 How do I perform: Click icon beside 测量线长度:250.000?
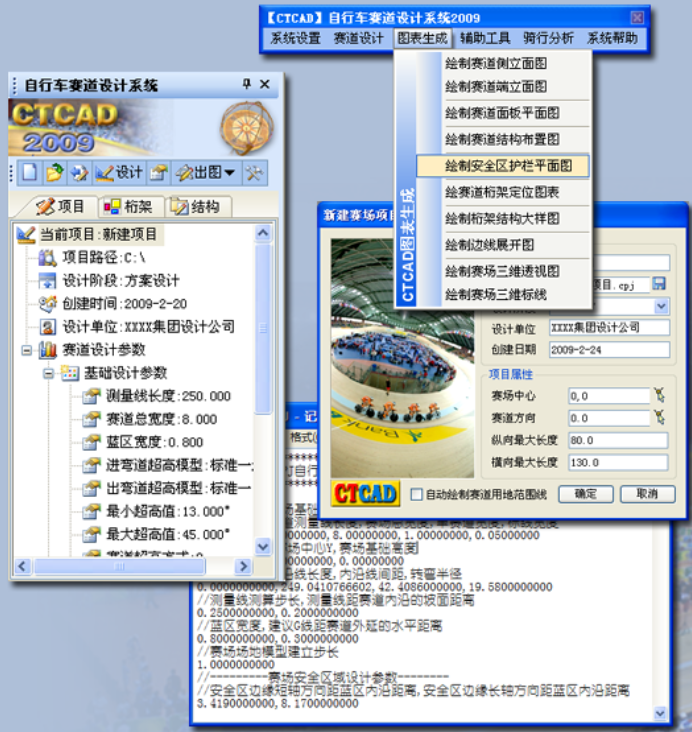click(92, 396)
